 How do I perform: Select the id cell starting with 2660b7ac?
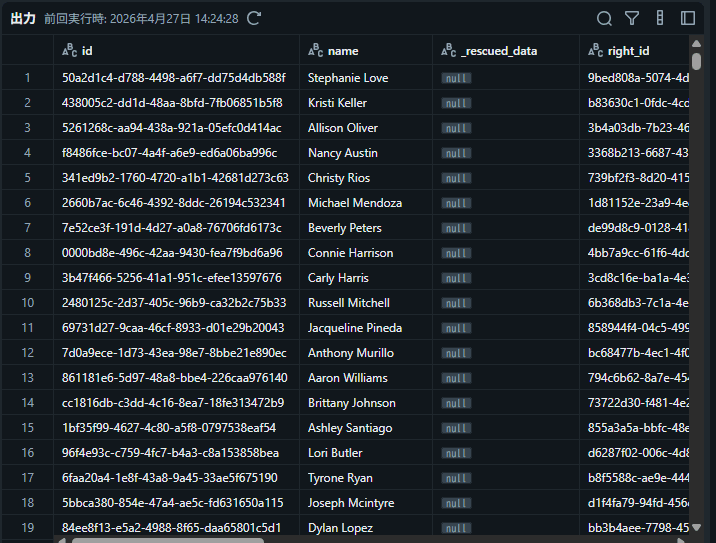[176, 203]
